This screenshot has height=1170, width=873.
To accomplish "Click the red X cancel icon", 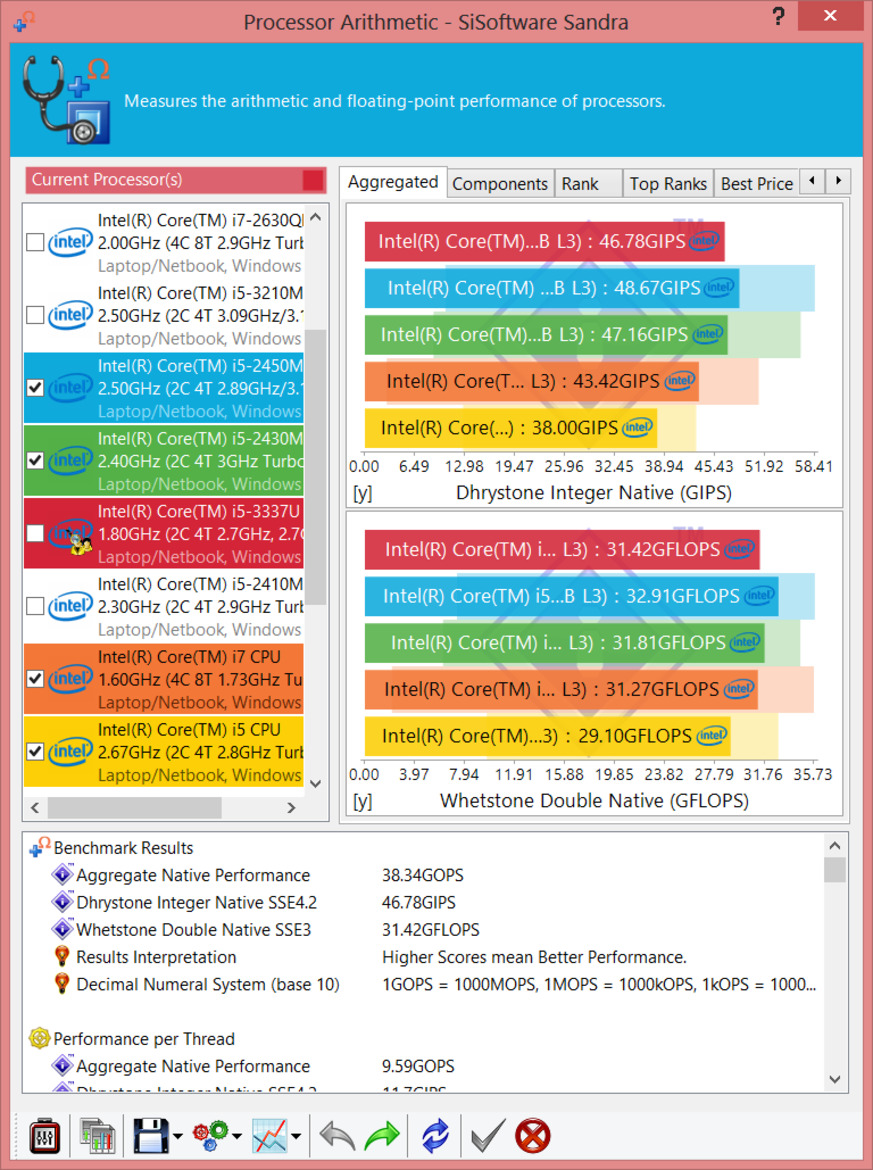I will coord(533,1136).
